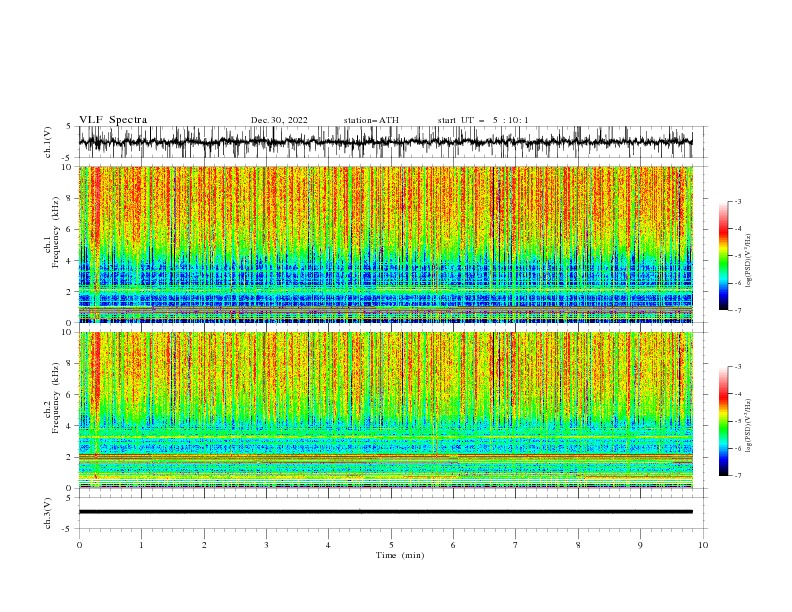The image size is (792, 612).
Task: Click the "0" tick on the time axis
Action: coord(79,545)
